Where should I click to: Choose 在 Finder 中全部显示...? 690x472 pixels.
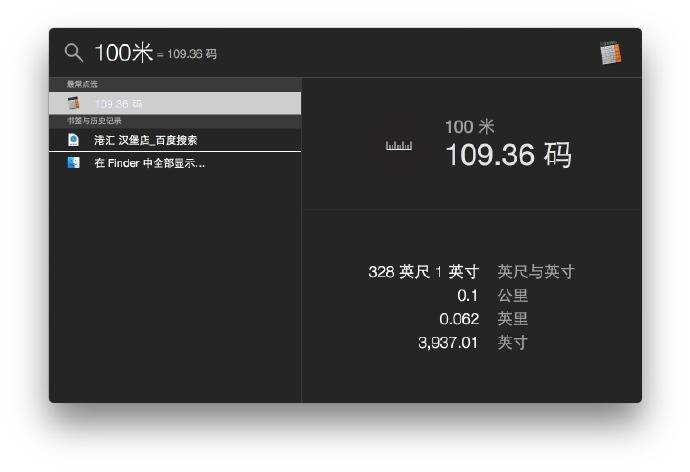[x=175, y=163]
